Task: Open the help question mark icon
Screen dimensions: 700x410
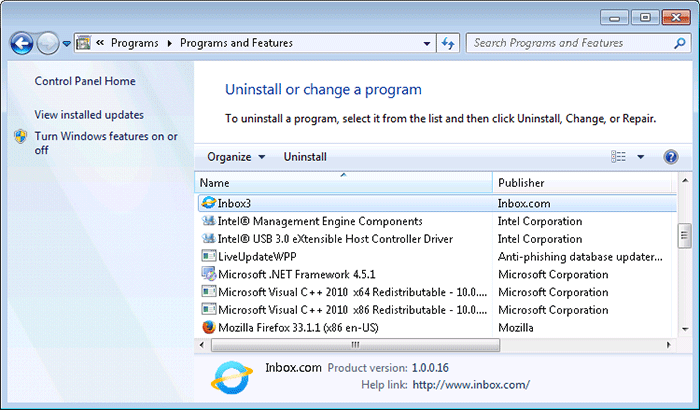Action: tap(671, 157)
